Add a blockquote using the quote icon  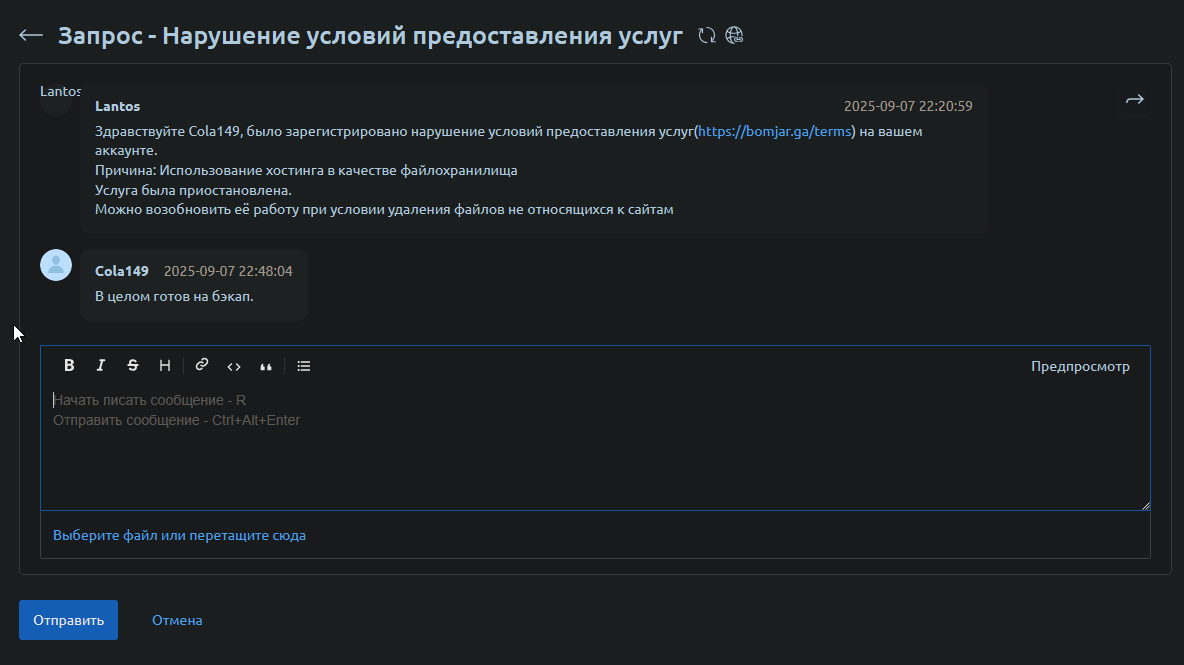(266, 366)
